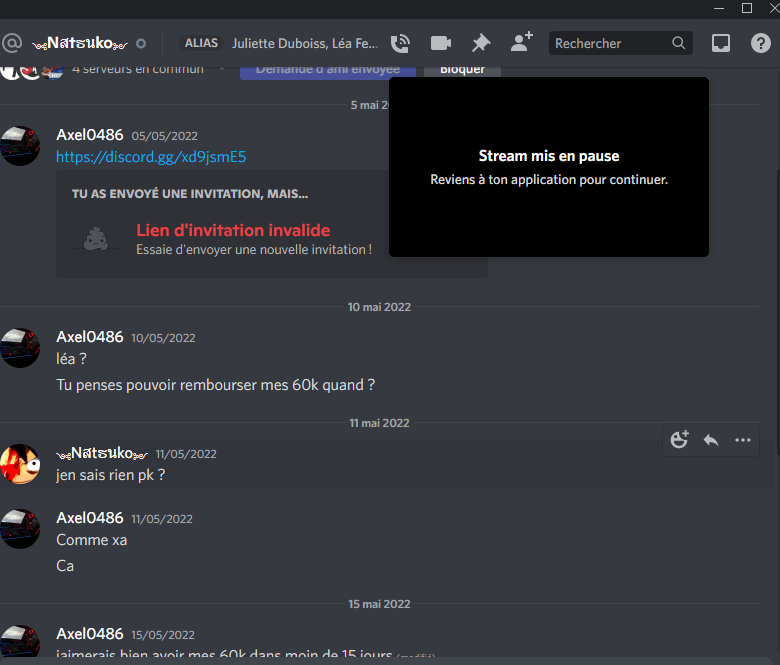Click the '10 mai 2022' date divider label
Screen dimensions: 780x665
[x=379, y=307]
